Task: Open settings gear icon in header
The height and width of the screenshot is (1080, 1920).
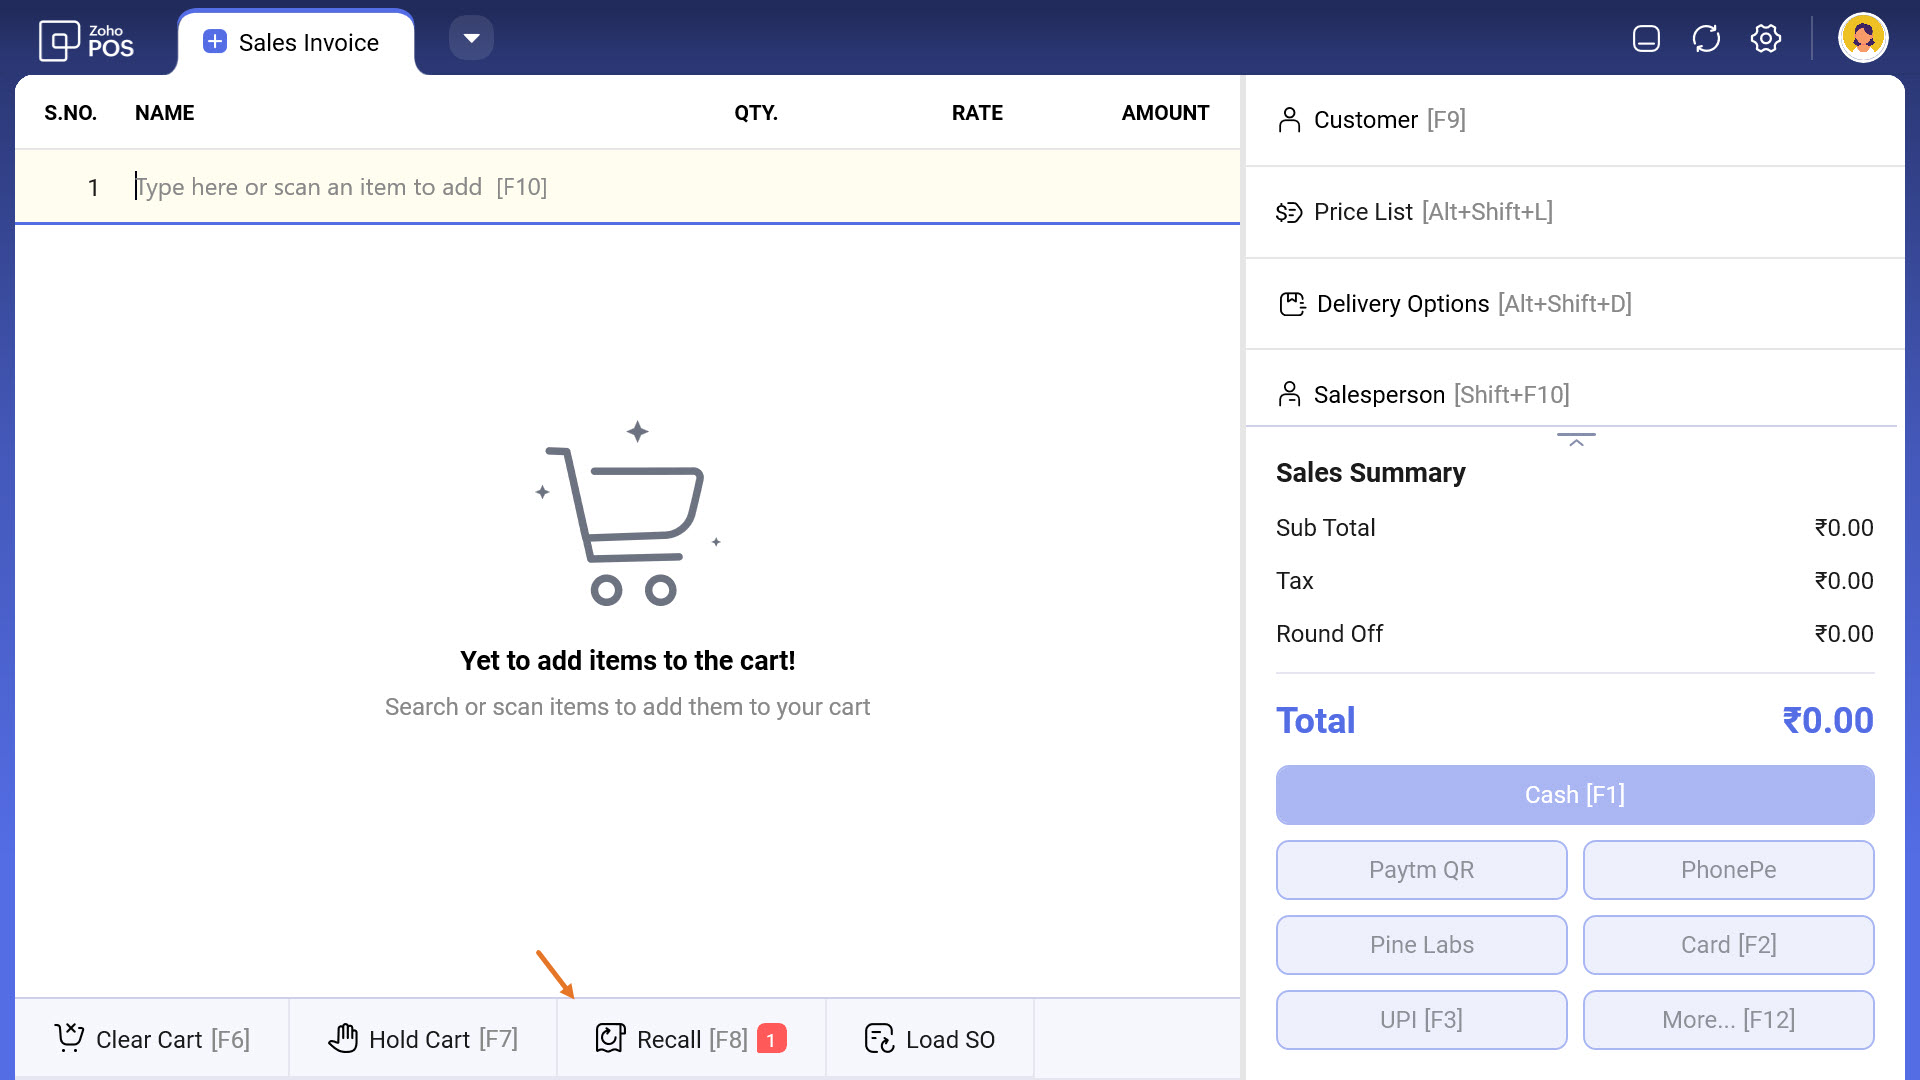Action: click(x=1766, y=39)
